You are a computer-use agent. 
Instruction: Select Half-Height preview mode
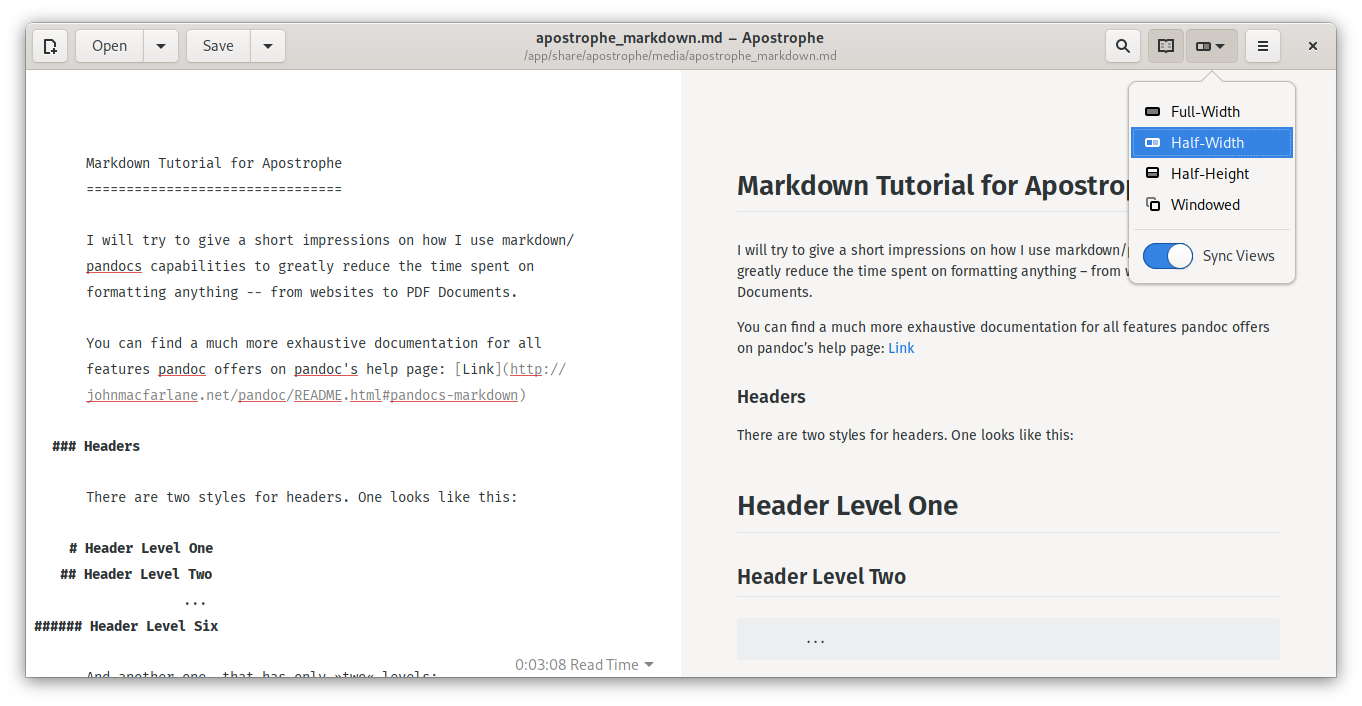point(1210,174)
